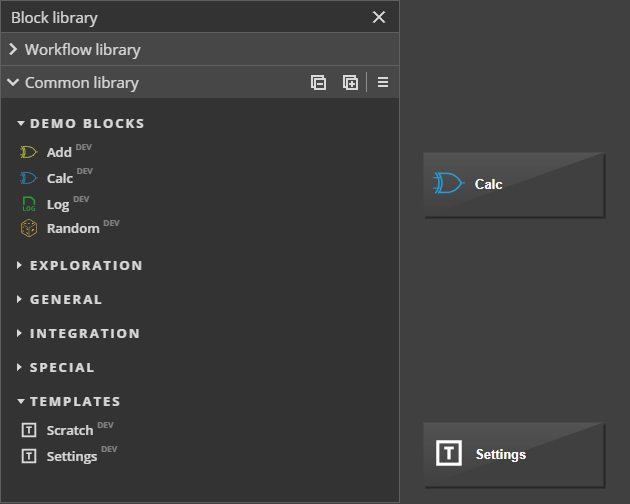The height and width of the screenshot is (504, 630).
Task: Select the Calc block icon in library
Action: coord(29,178)
